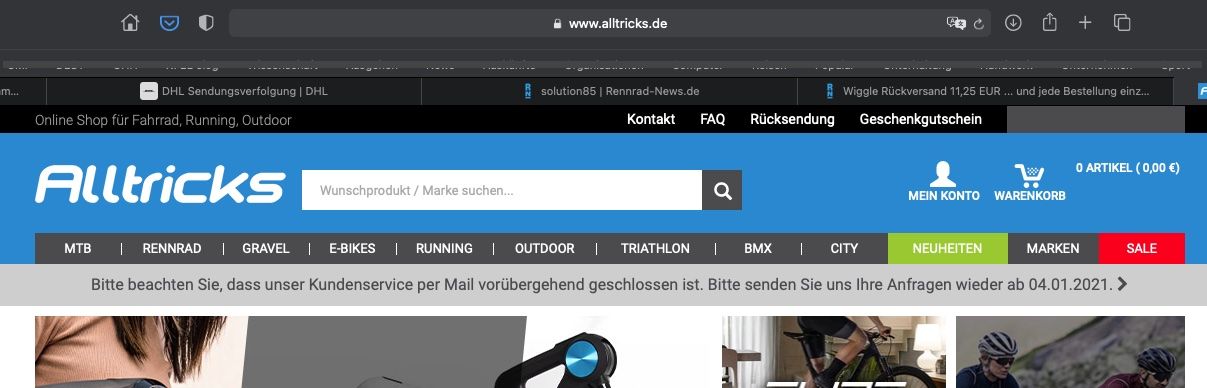
Task: Focus the Wunschprodukt search field
Action: coord(502,190)
